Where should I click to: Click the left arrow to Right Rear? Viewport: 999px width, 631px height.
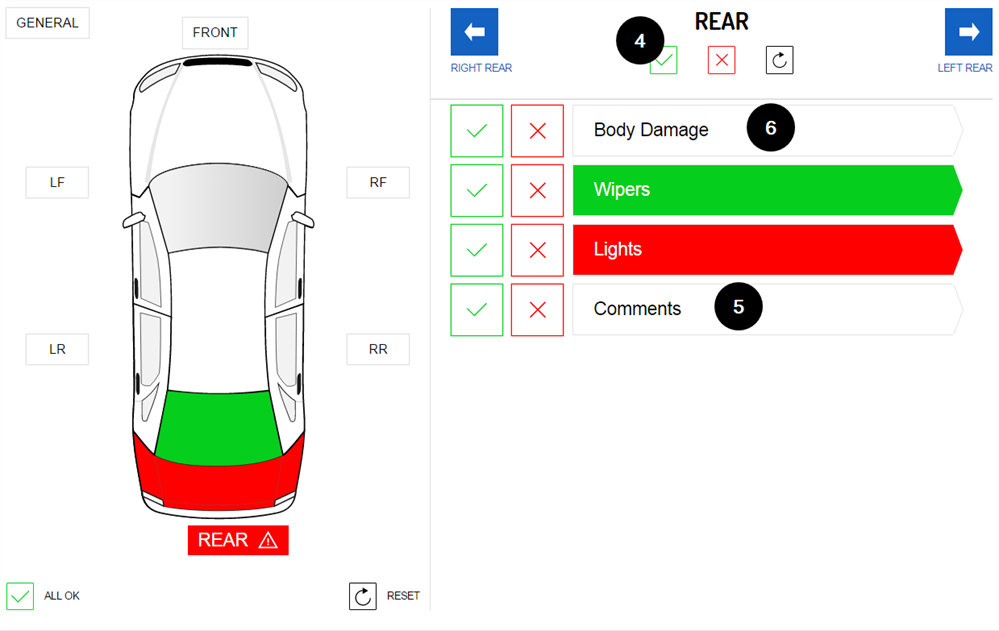(475, 32)
